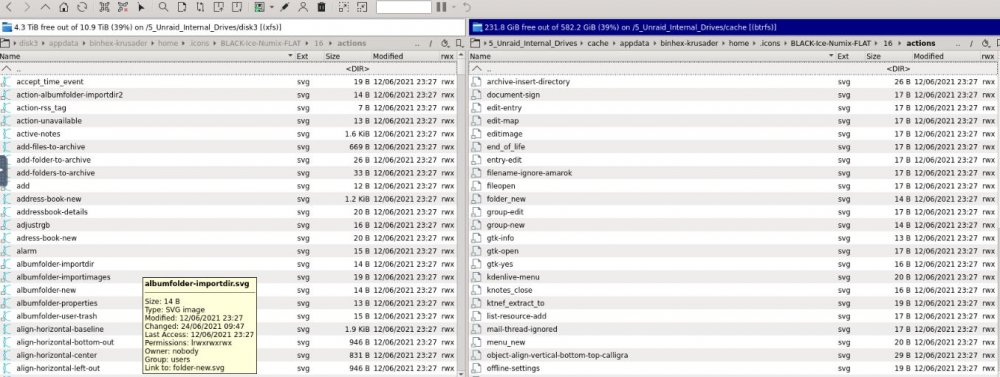This screenshot has height=377, width=1000.
Task: Click left panel vertical scrollbar
Action: (x=462, y=217)
